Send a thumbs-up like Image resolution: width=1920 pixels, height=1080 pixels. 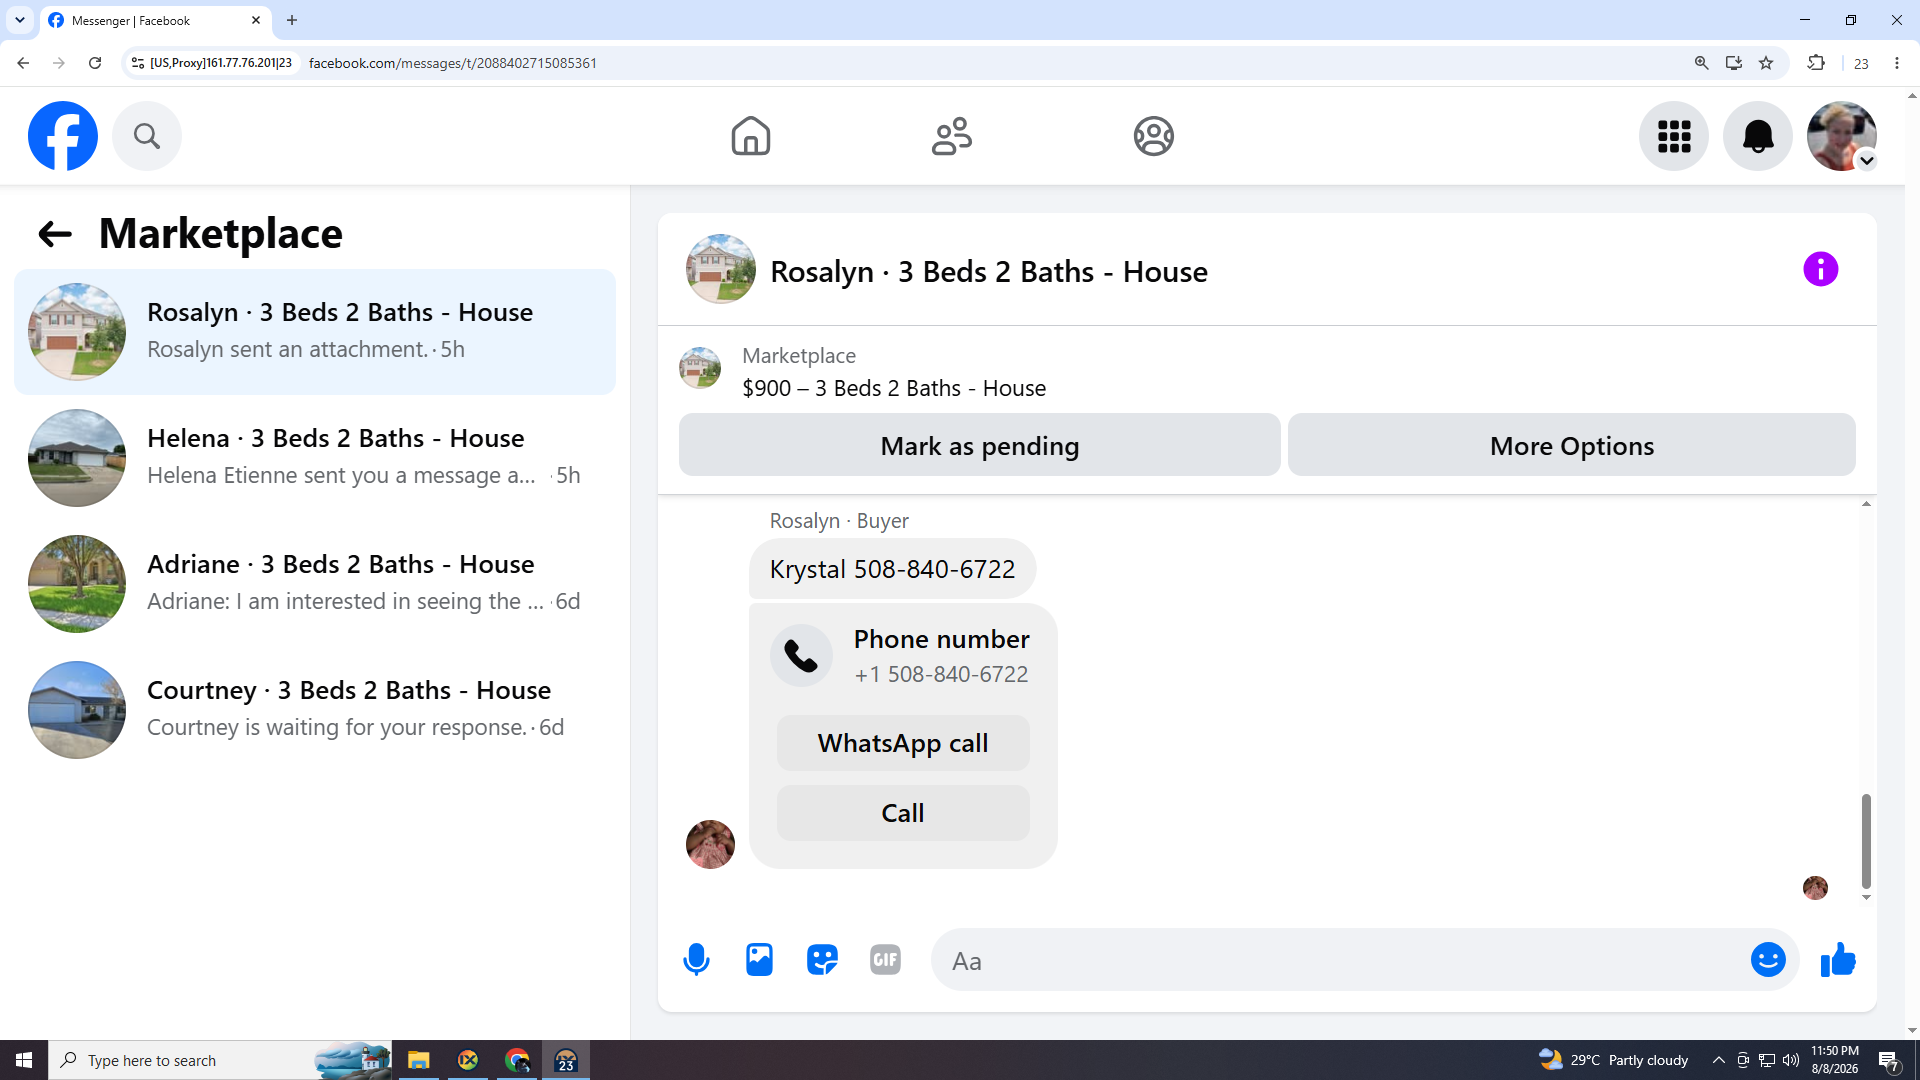click(x=1838, y=960)
